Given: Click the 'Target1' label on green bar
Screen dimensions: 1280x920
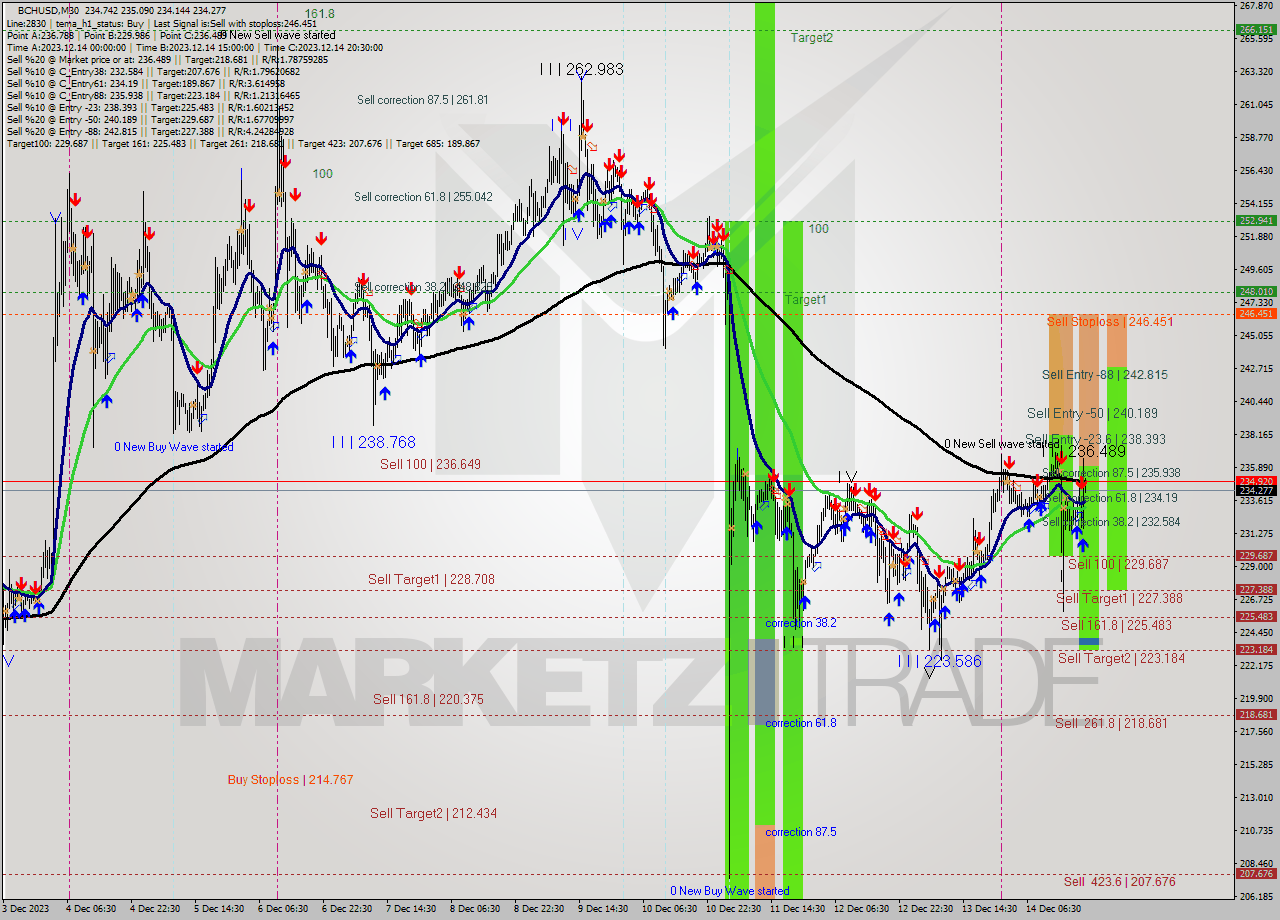Looking at the screenshot, I should click(805, 300).
